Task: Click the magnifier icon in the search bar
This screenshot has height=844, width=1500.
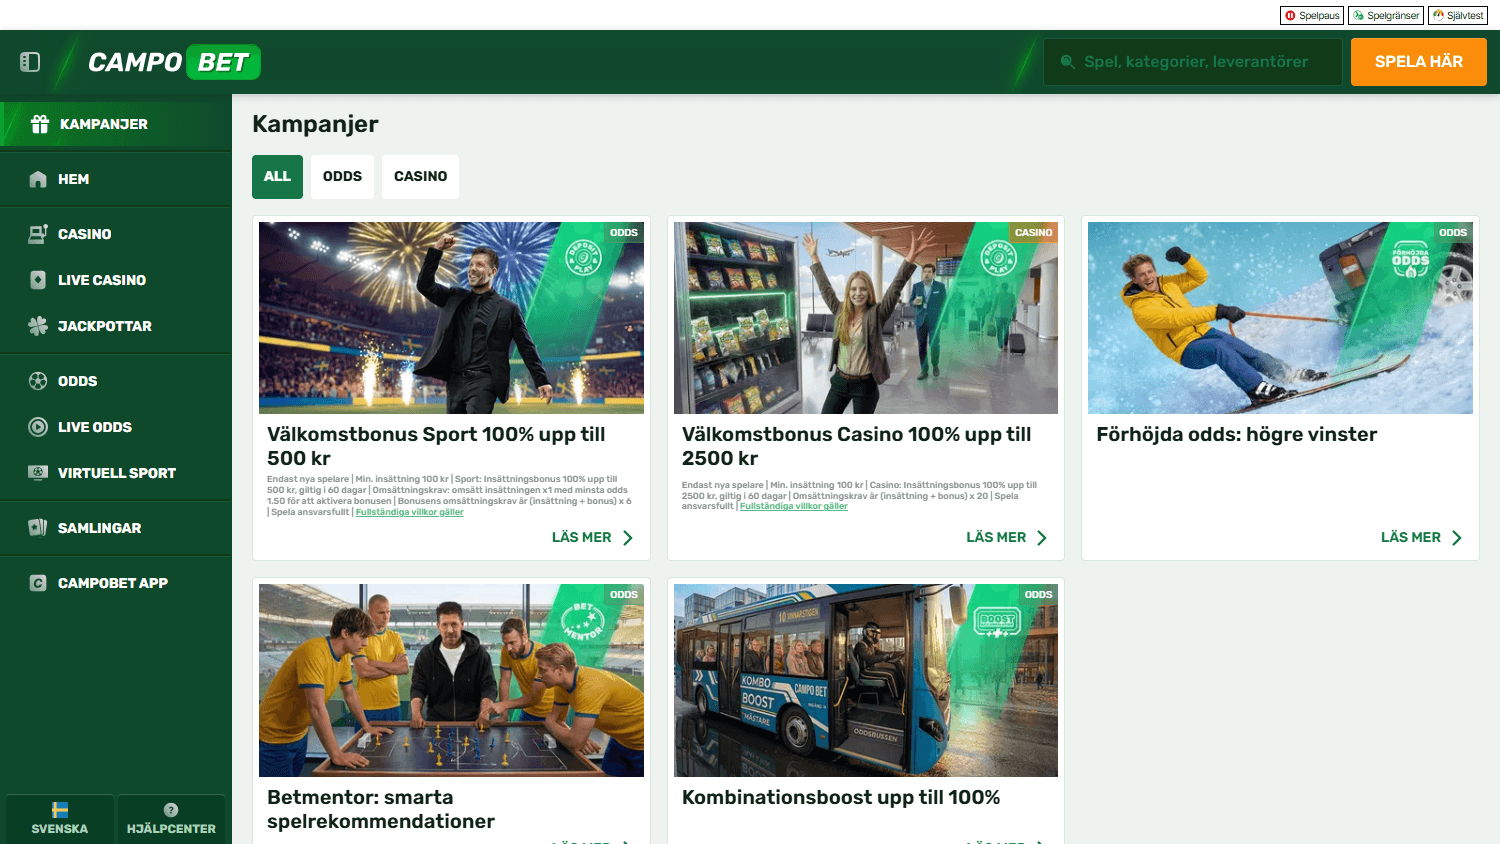Action: point(1068,62)
